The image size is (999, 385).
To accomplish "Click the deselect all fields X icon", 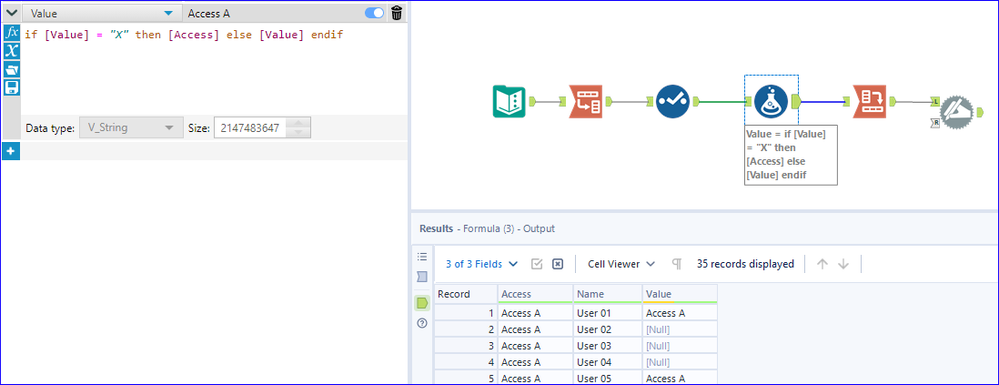I will tap(557, 264).
